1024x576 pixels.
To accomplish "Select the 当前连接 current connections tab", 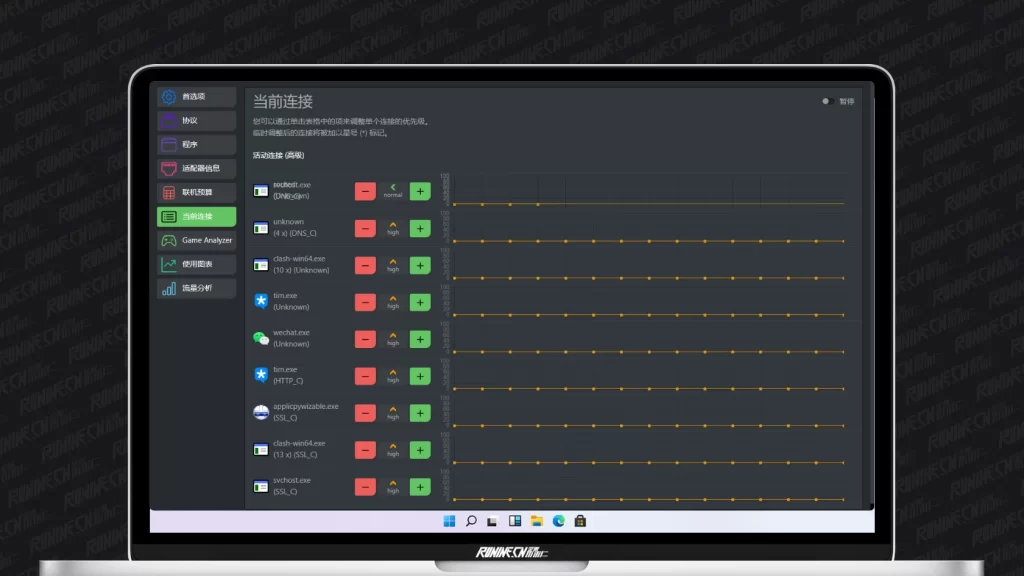I will click(x=196, y=216).
